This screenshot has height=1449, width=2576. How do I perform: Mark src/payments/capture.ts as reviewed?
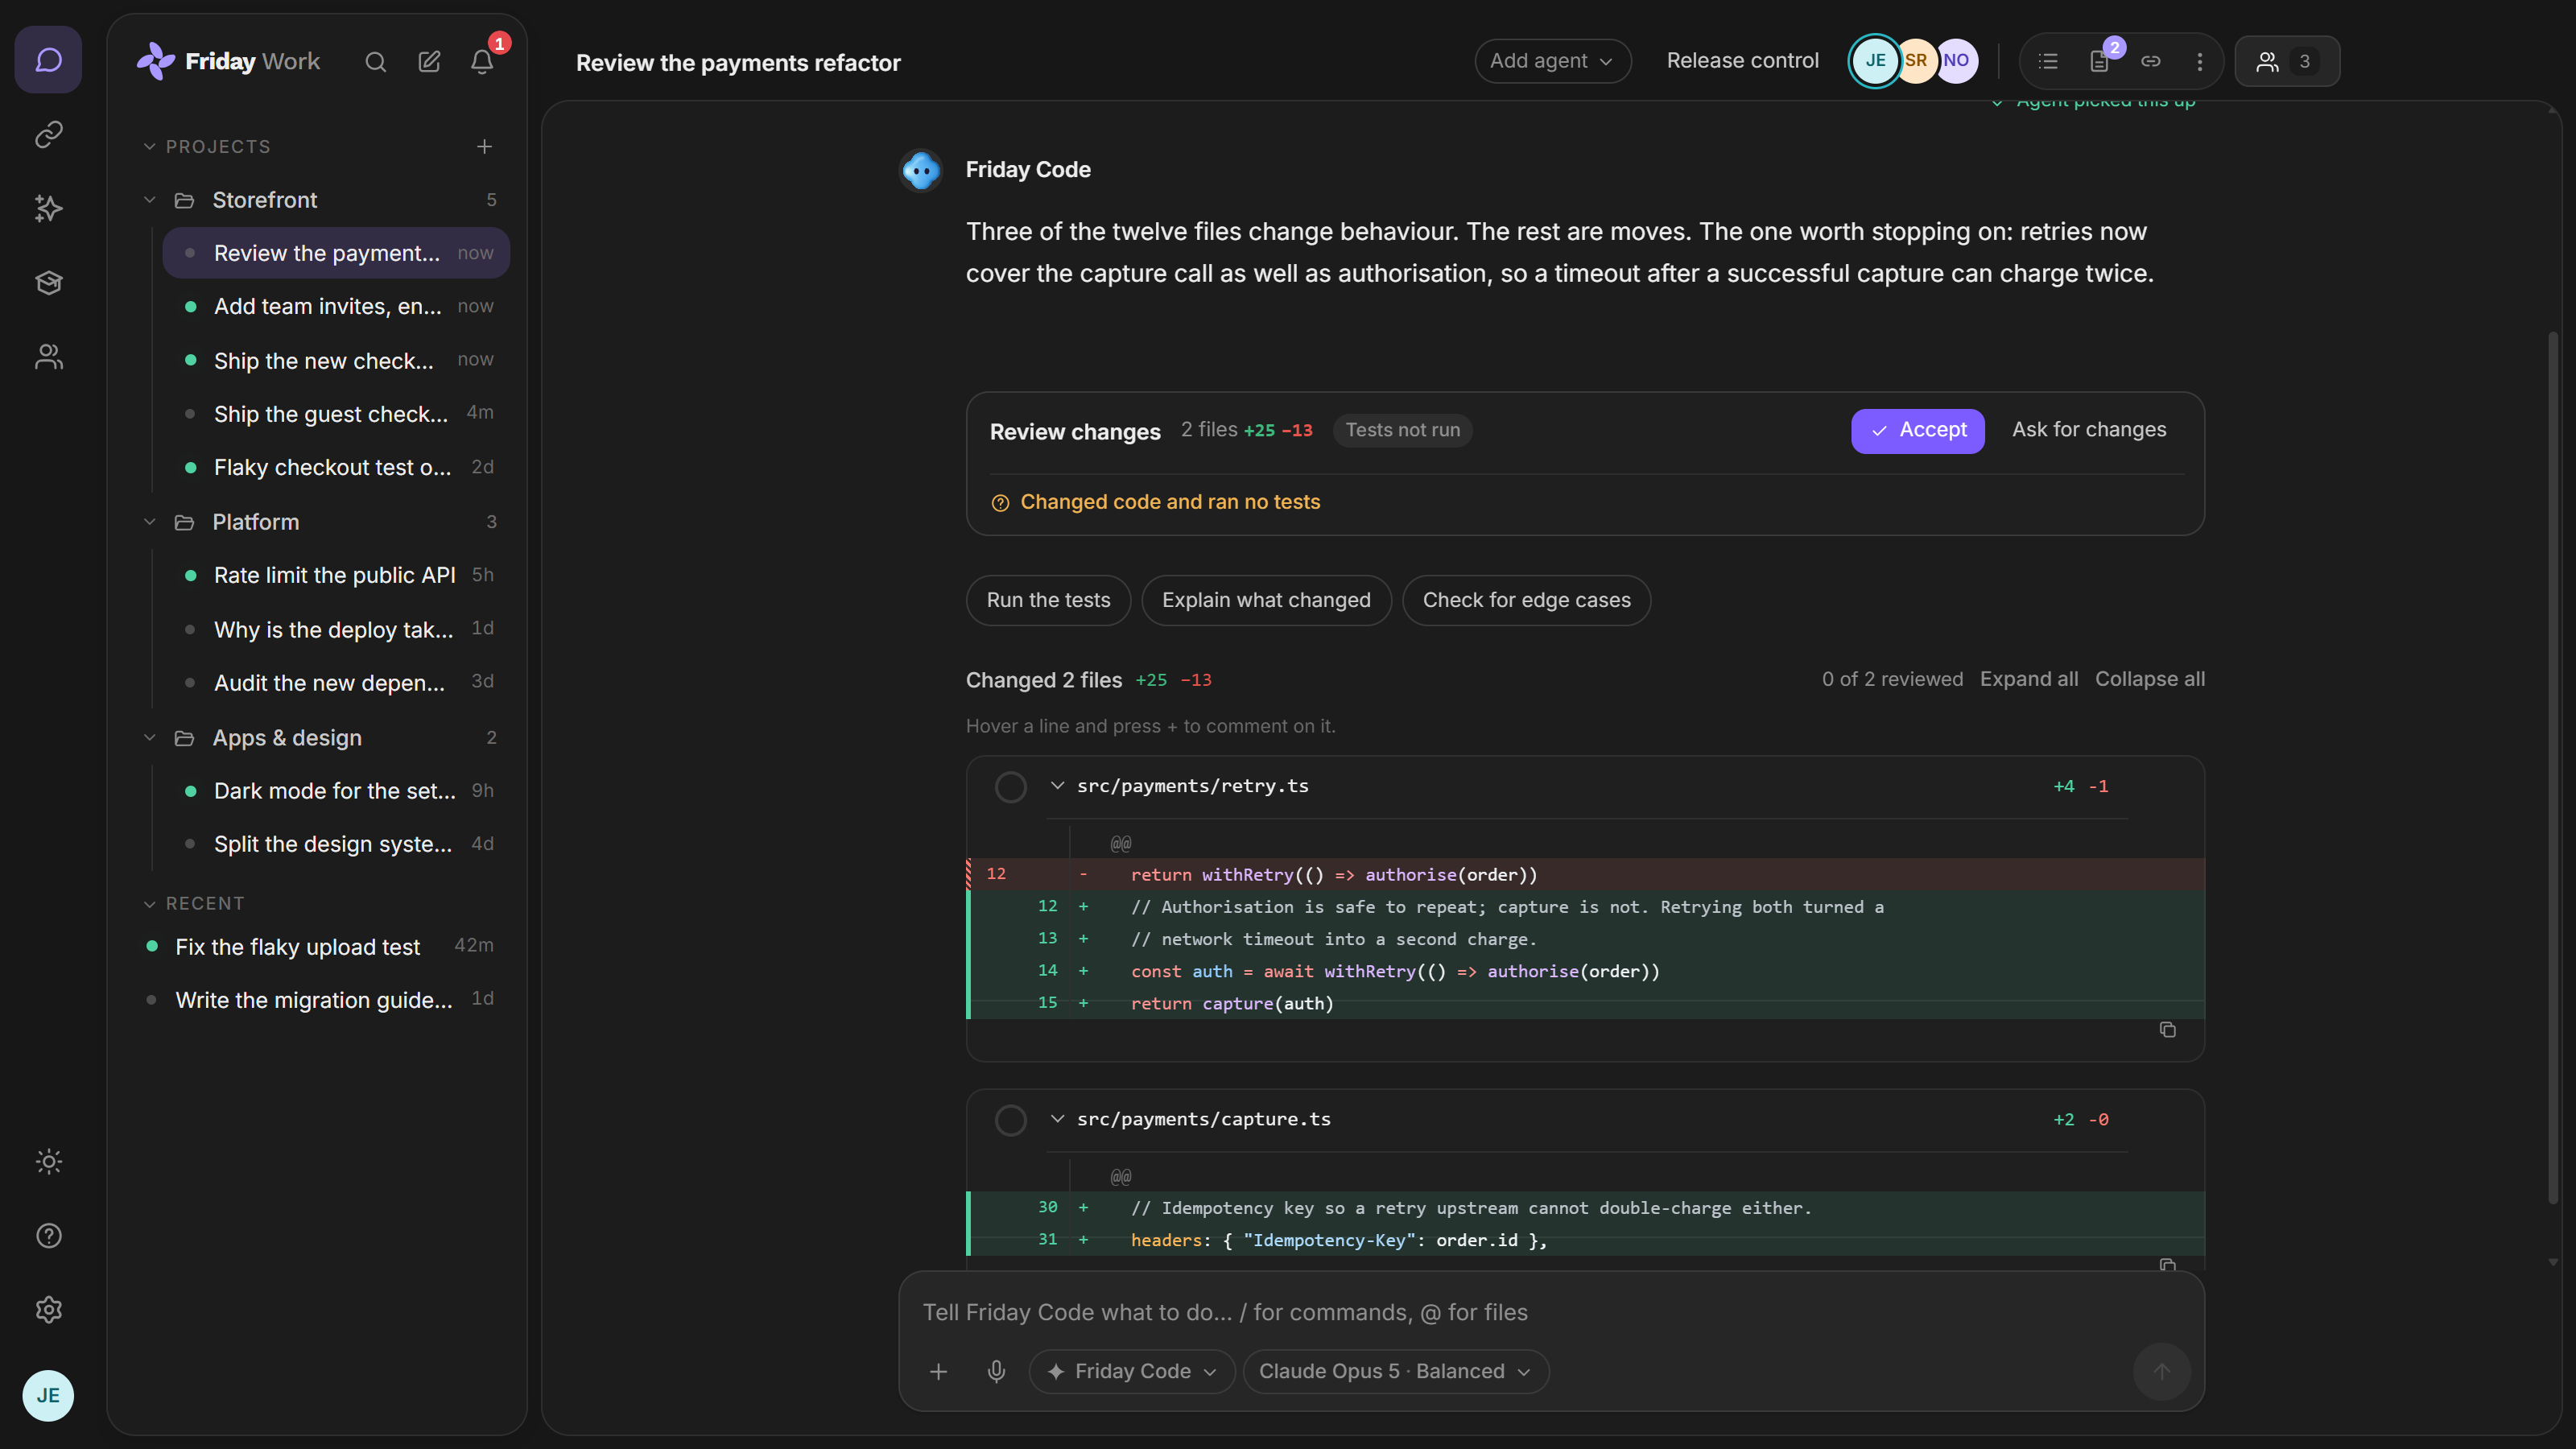pyautogui.click(x=1010, y=1120)
